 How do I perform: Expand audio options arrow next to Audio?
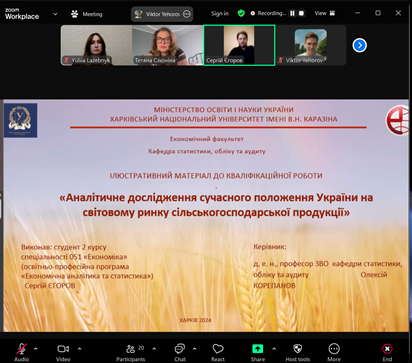pyautogui.click(x=36, y=349)
